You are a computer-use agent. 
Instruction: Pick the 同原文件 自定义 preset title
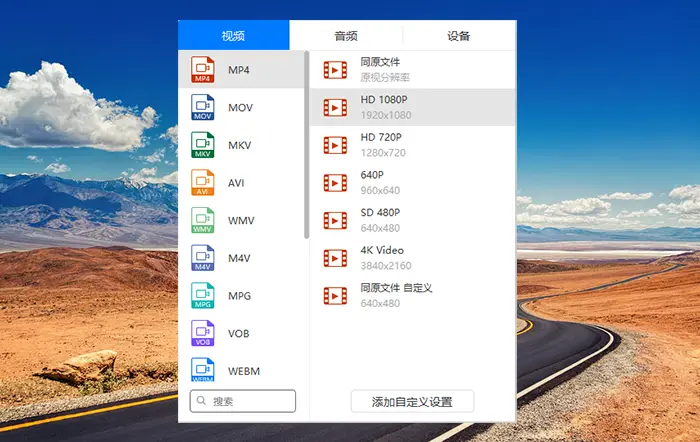[396, 288]
